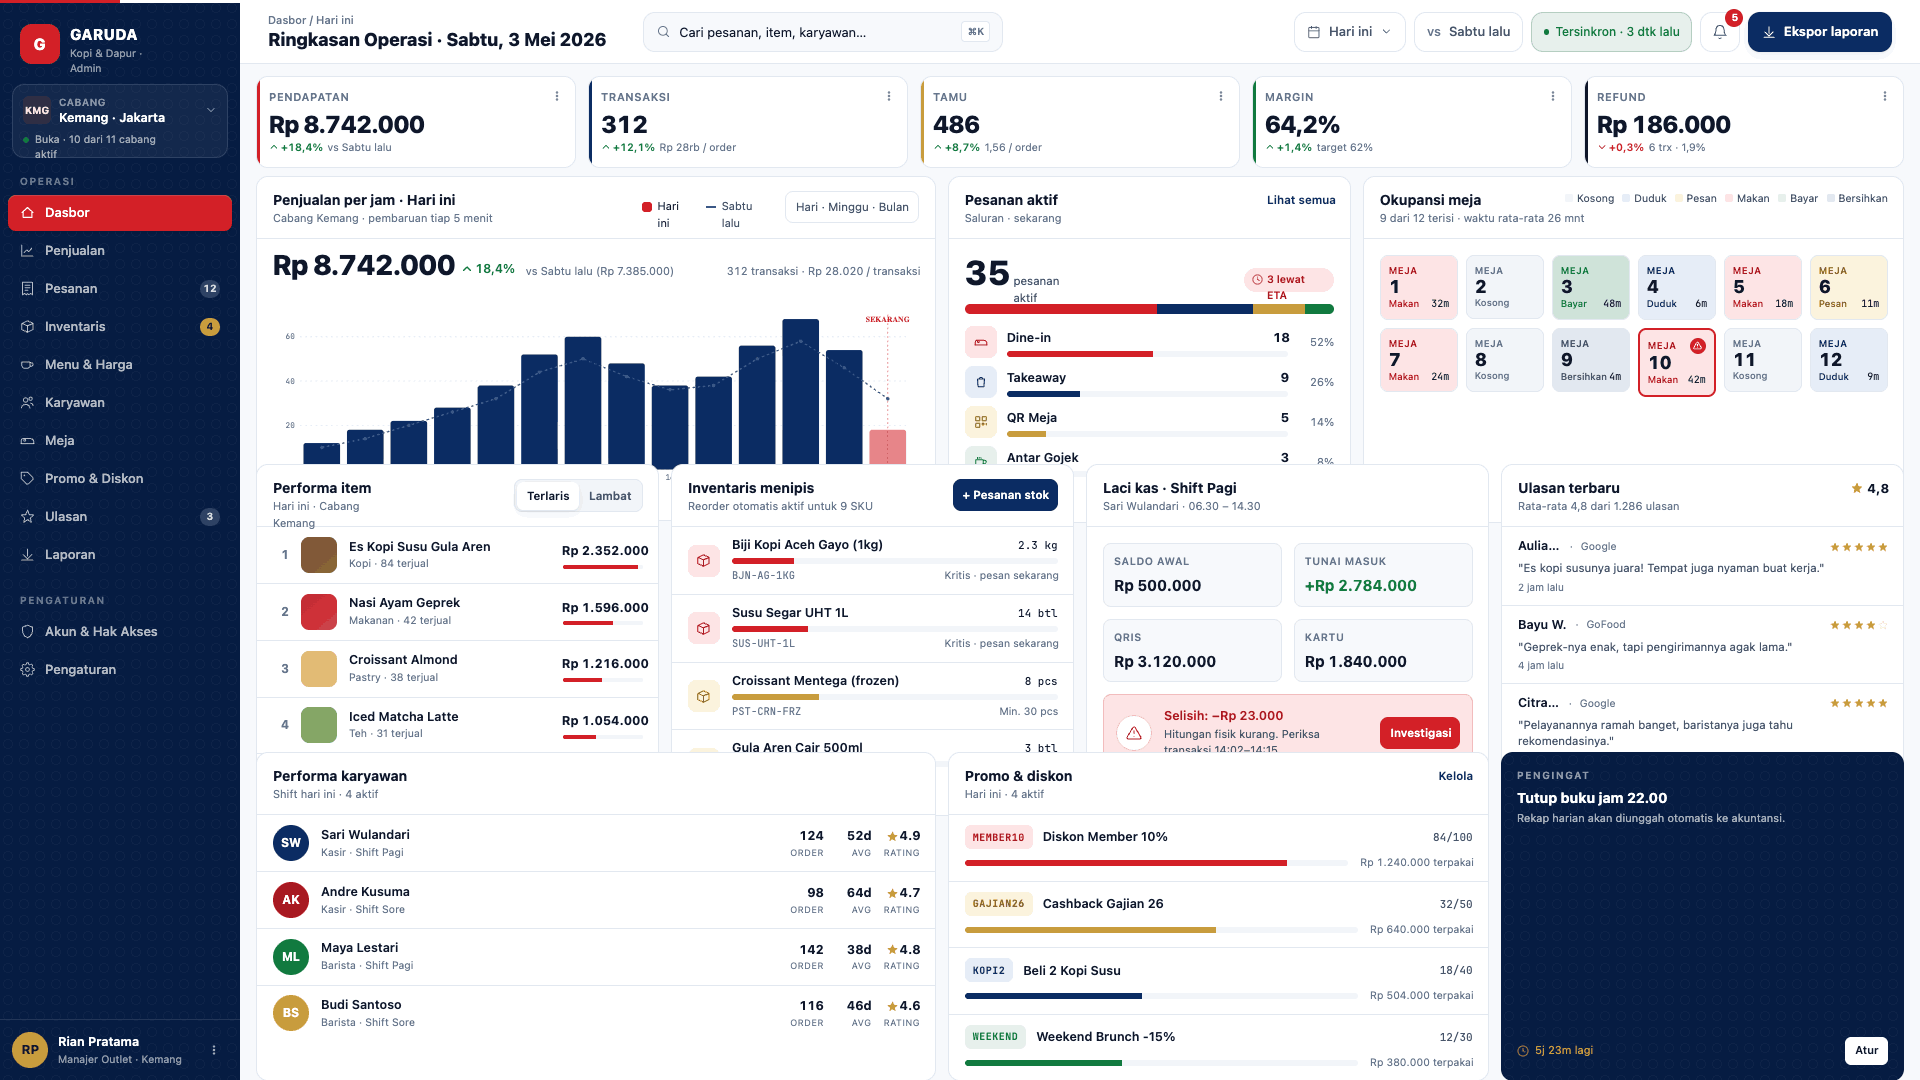
Task: Click the Atur reminder button
Action: (1866, 1050)
